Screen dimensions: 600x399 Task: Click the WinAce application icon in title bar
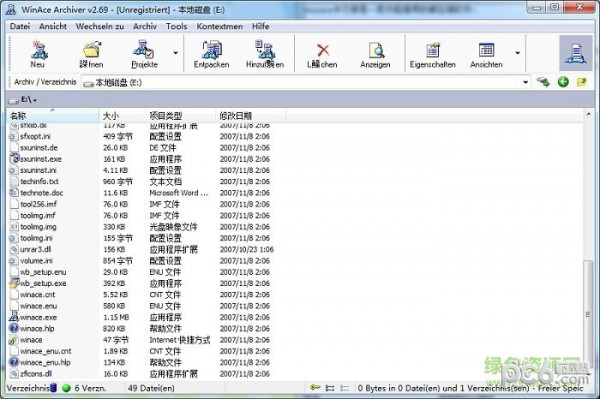click(x=11, y=9)
